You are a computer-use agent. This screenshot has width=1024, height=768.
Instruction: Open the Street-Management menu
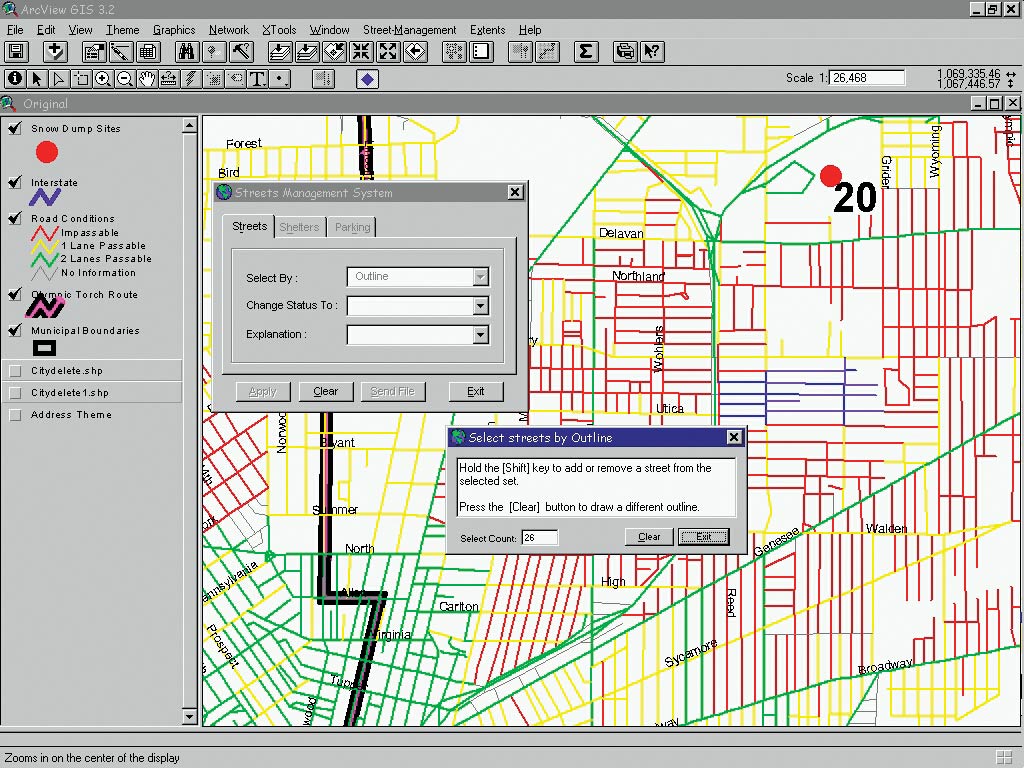pyautogui.click(x=409, y=30)
